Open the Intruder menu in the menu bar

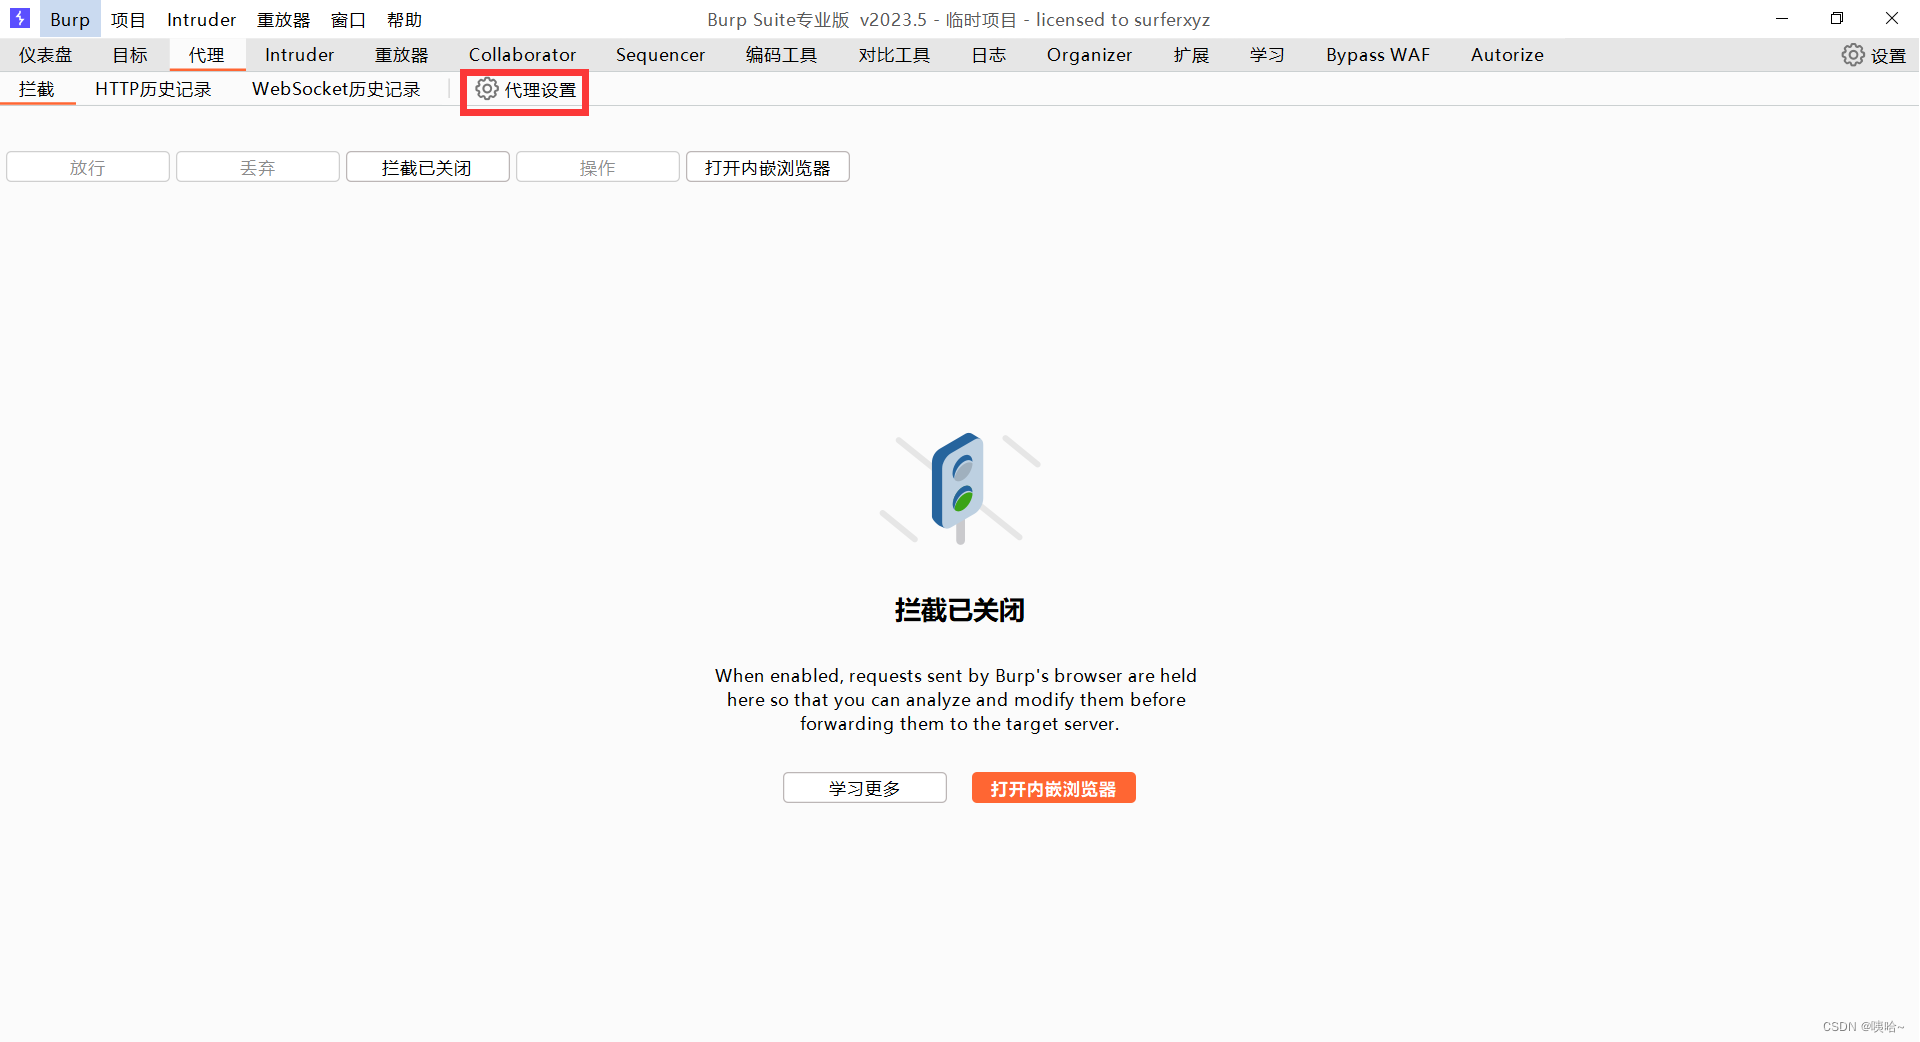(x=201, y=19)
